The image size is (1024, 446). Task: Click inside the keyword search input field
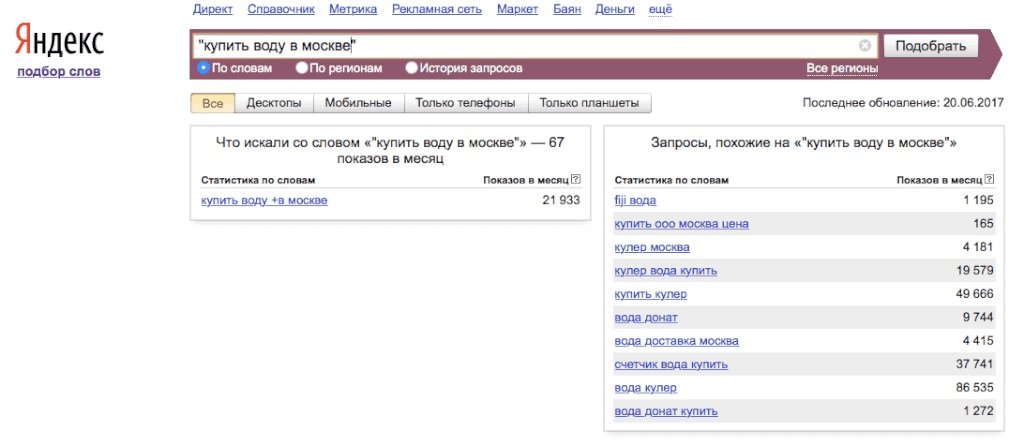click(x=520, y=46)
